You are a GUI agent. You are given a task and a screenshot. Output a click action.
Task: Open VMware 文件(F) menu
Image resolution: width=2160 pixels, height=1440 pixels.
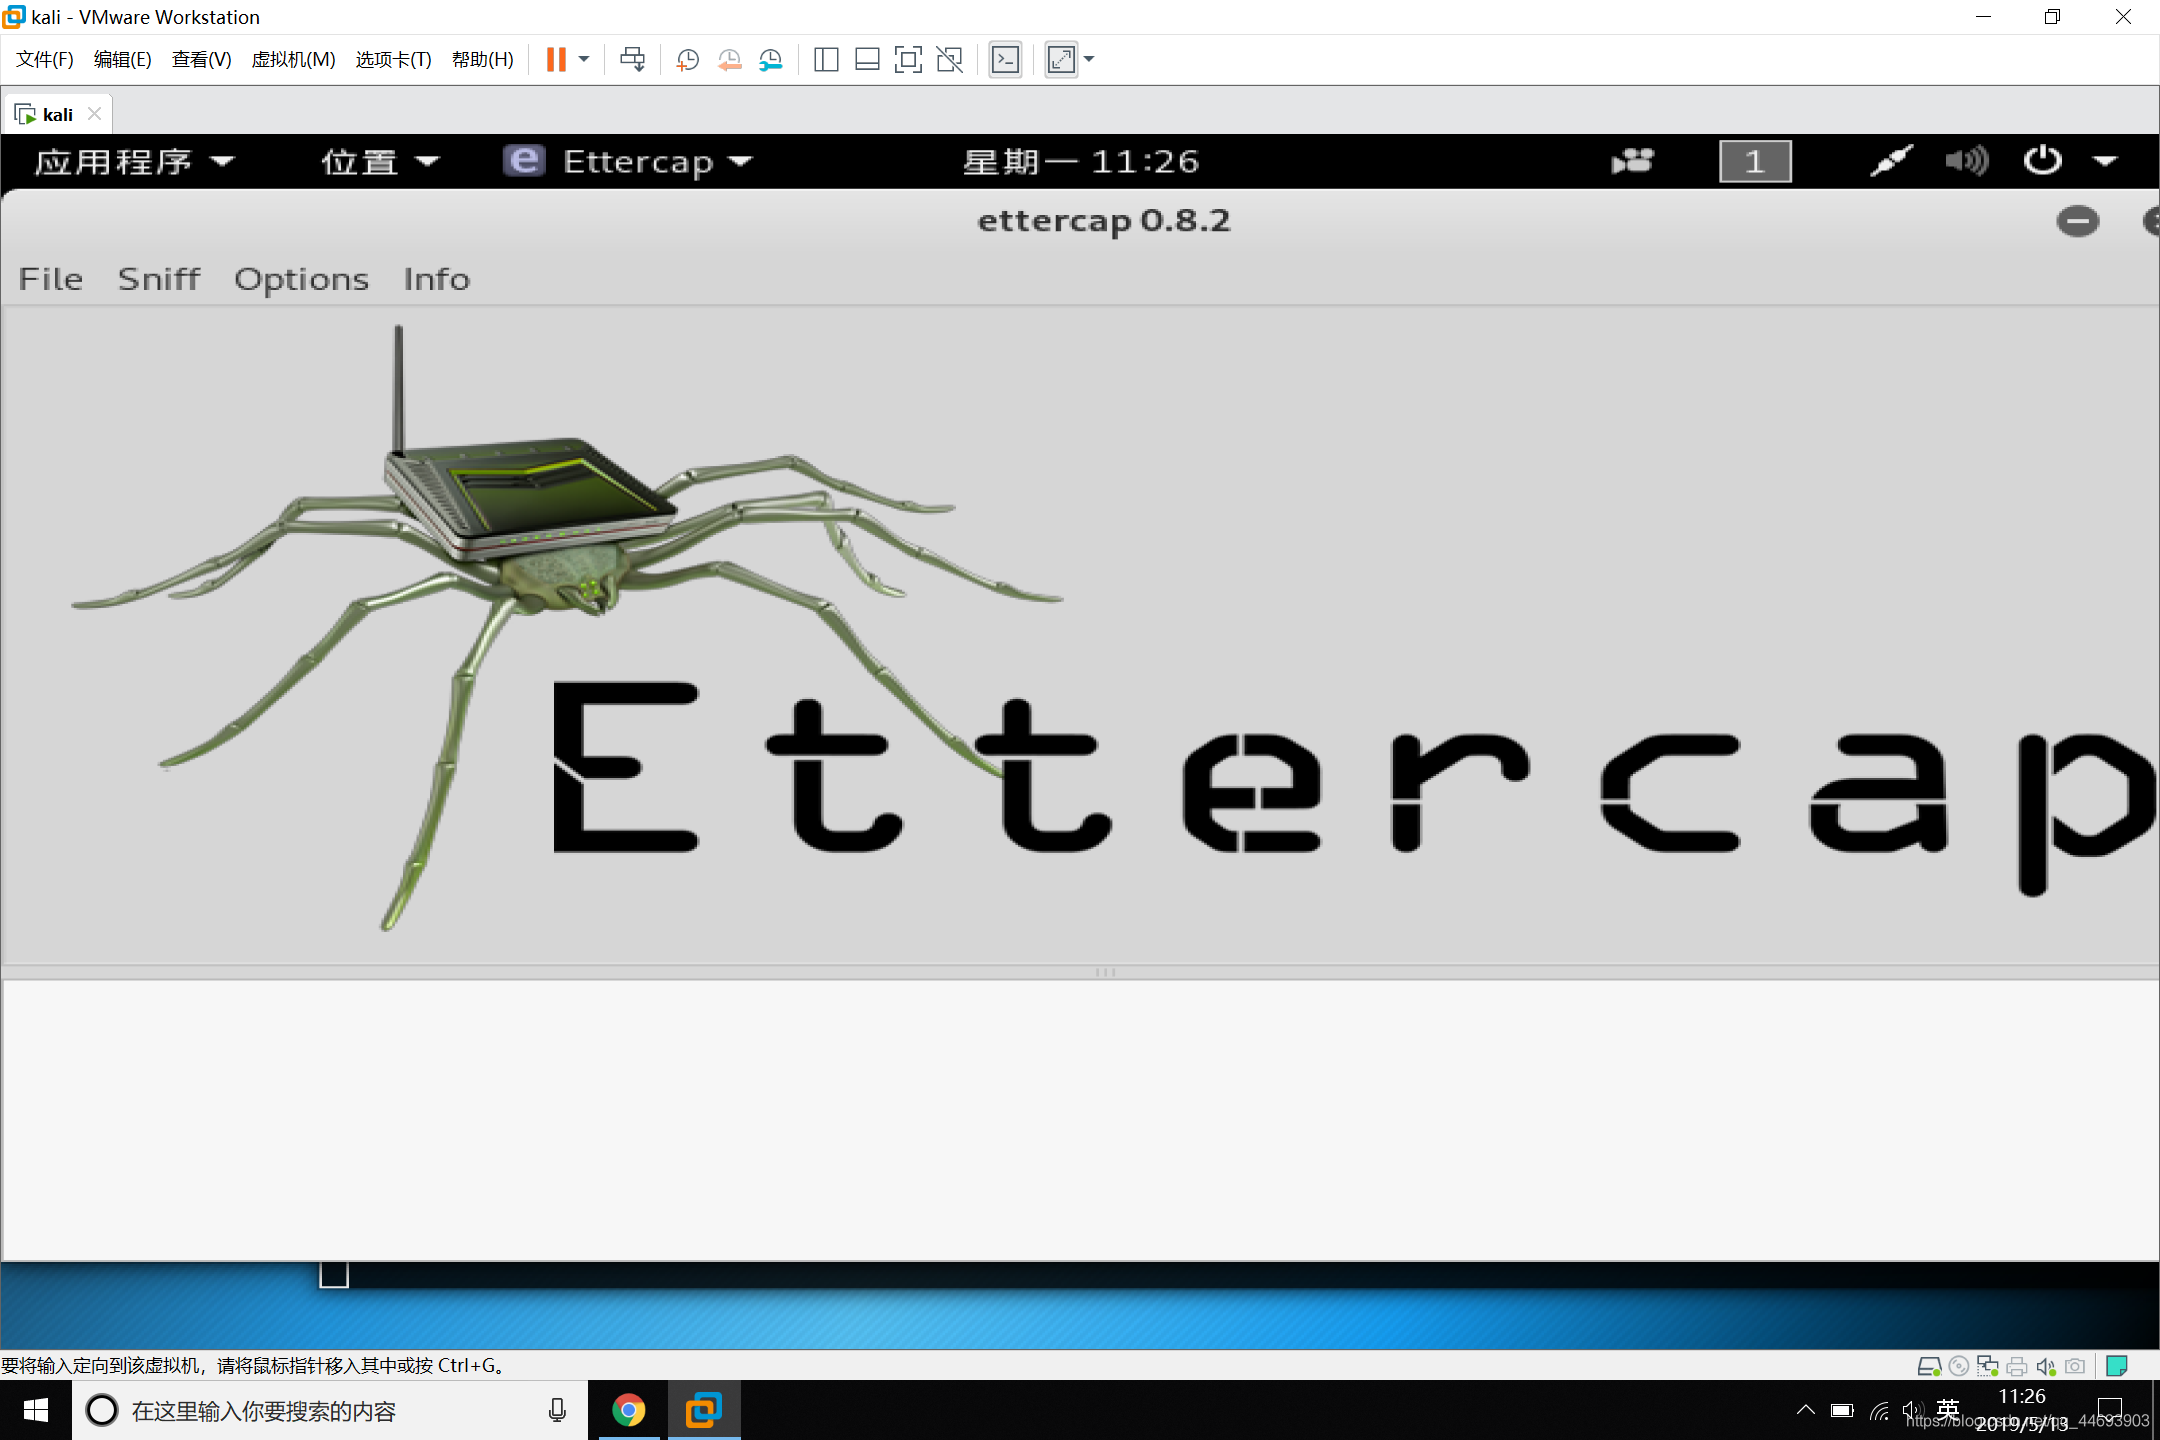[x=45, y=59]
